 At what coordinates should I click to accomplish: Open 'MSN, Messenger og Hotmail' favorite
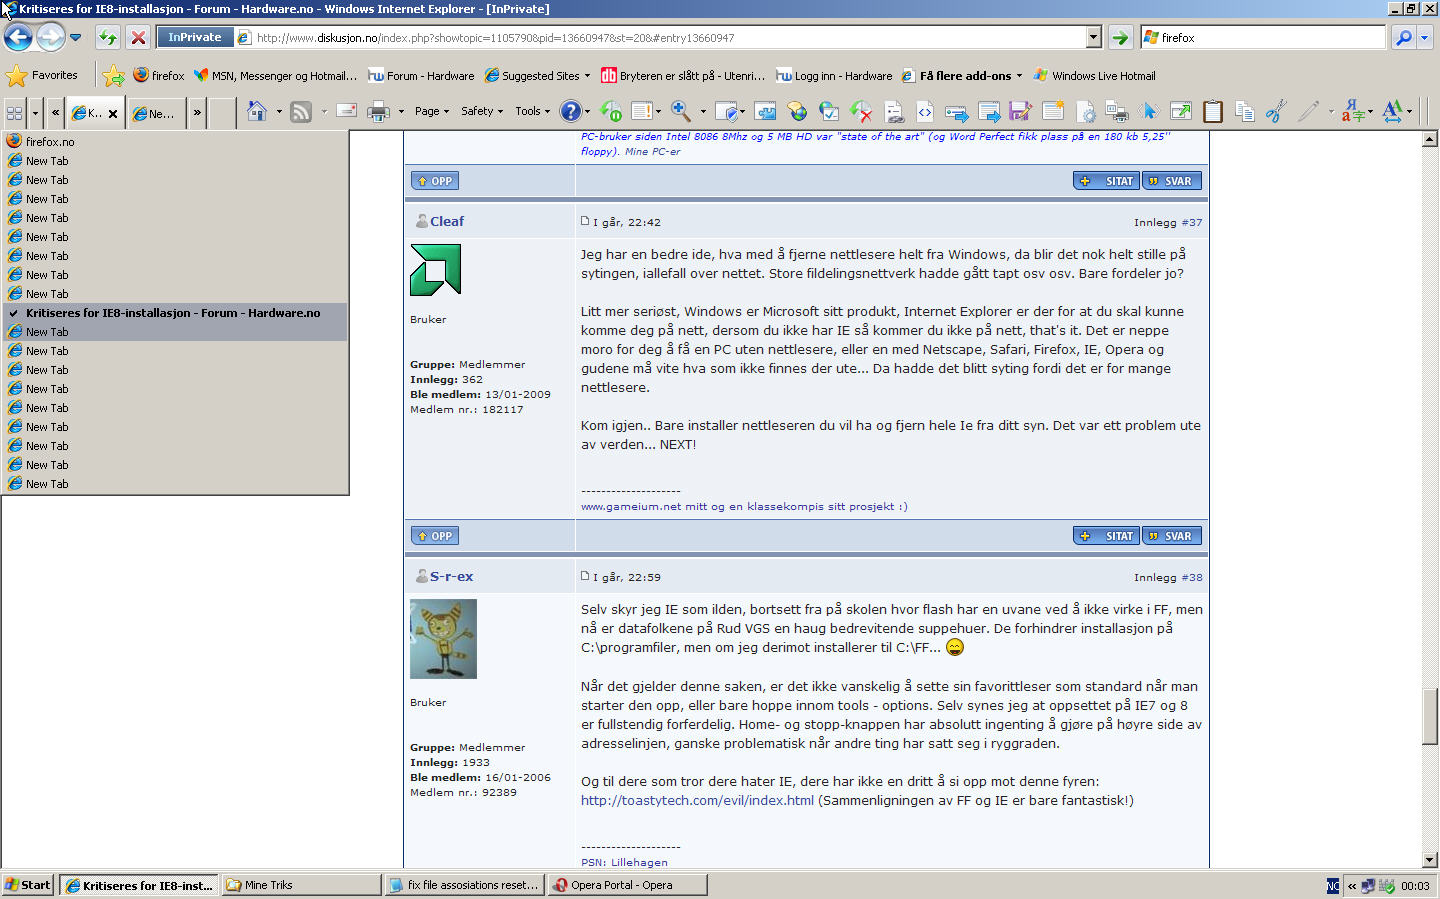point(275,75)
